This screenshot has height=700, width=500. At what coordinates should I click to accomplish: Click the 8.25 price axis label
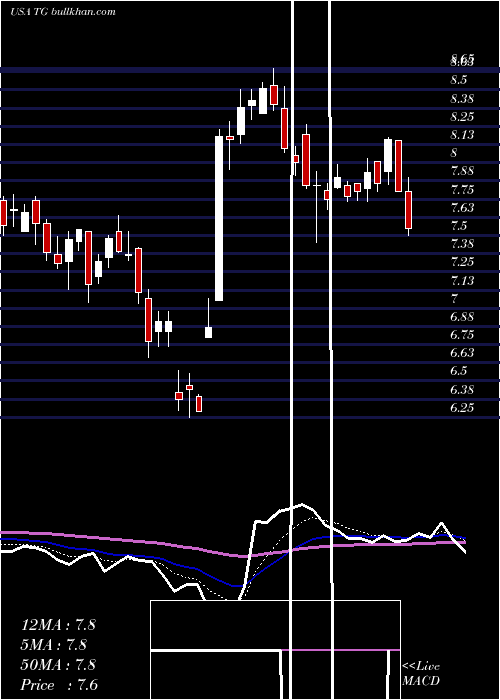click(462, 117)
